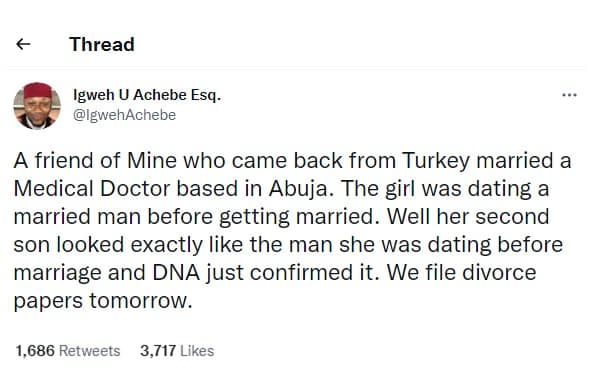Click "DNA" in the tweet text

click(176, 273)
